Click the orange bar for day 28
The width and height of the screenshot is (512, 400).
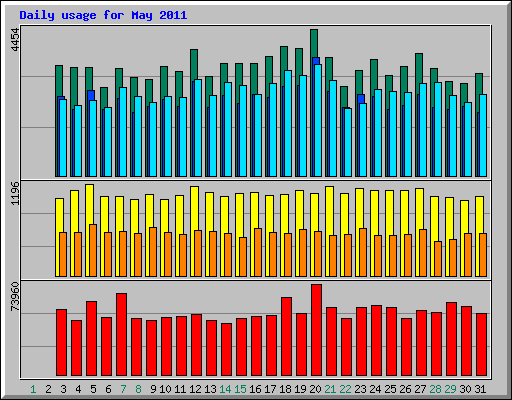coord(438,259)
